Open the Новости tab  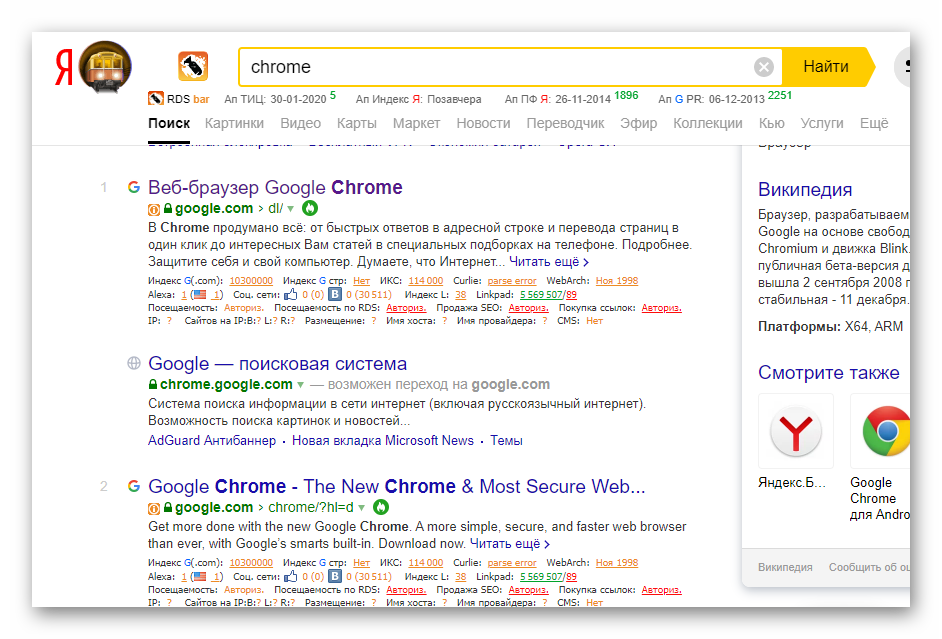tap(483, 123)
